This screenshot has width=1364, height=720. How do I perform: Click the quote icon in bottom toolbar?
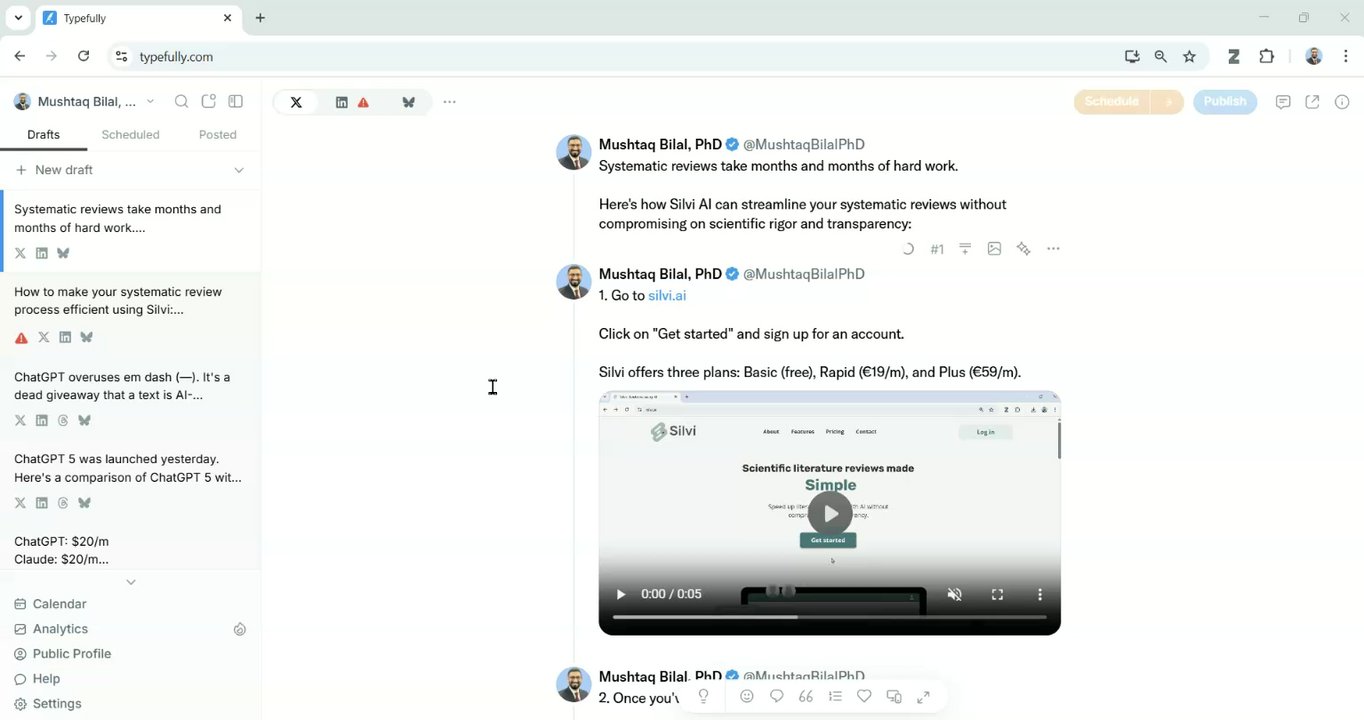click(x=806, y=696)
